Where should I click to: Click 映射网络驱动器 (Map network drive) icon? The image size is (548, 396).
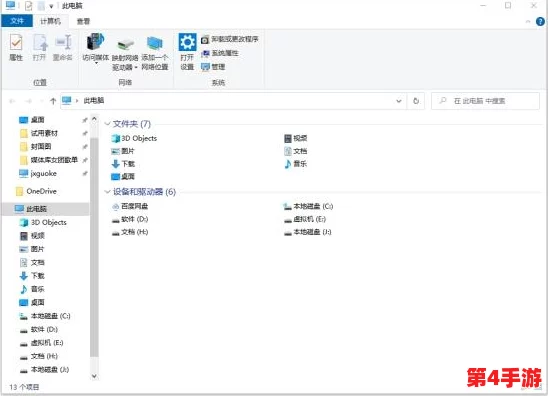tap(125, 52)
